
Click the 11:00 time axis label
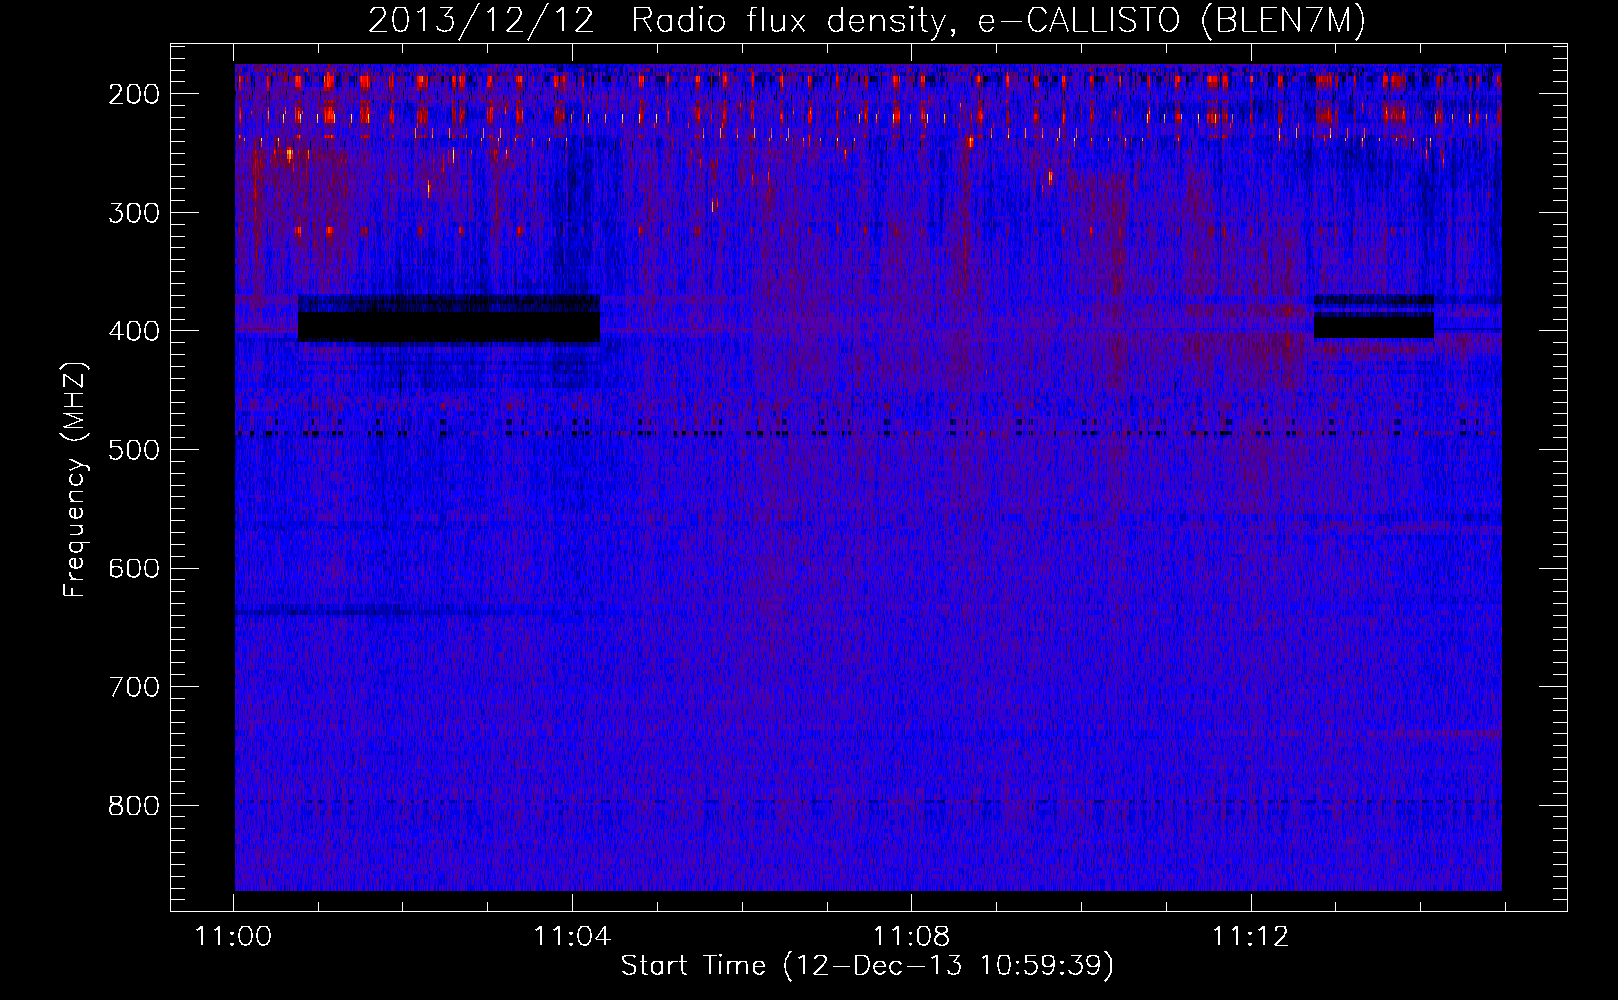tap(234, 937)
